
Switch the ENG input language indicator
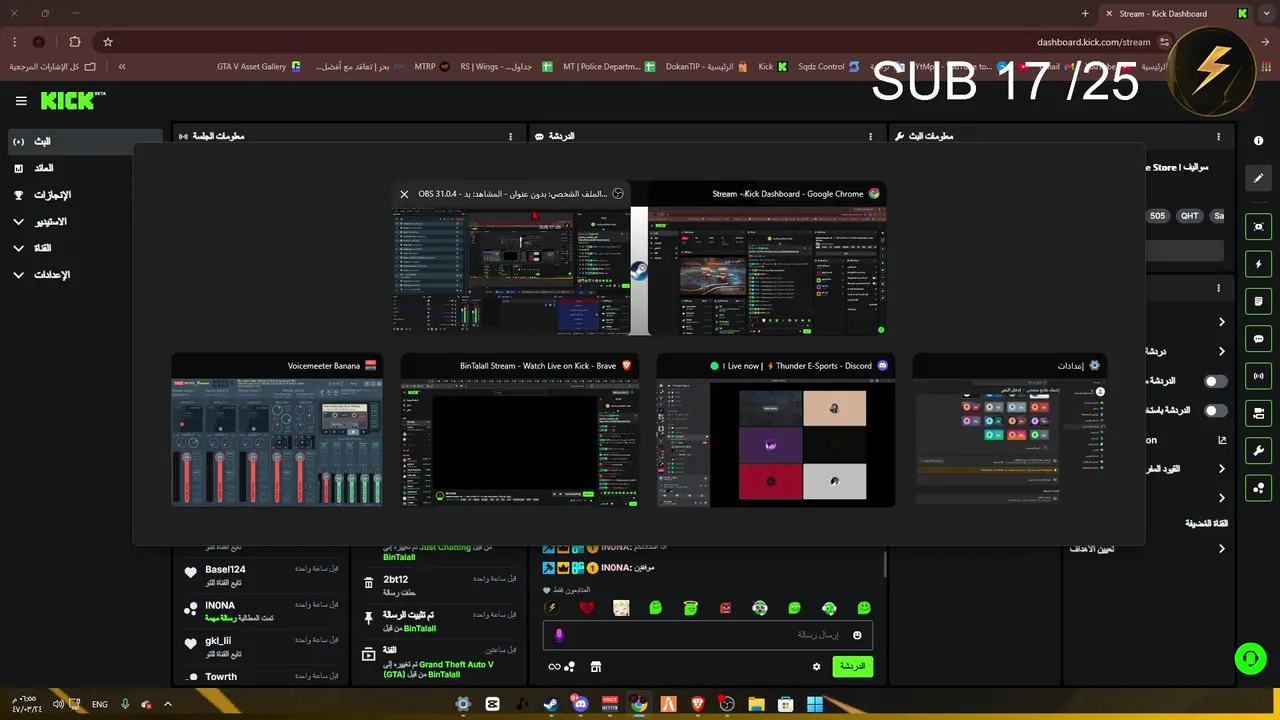(x=100, y=704)
